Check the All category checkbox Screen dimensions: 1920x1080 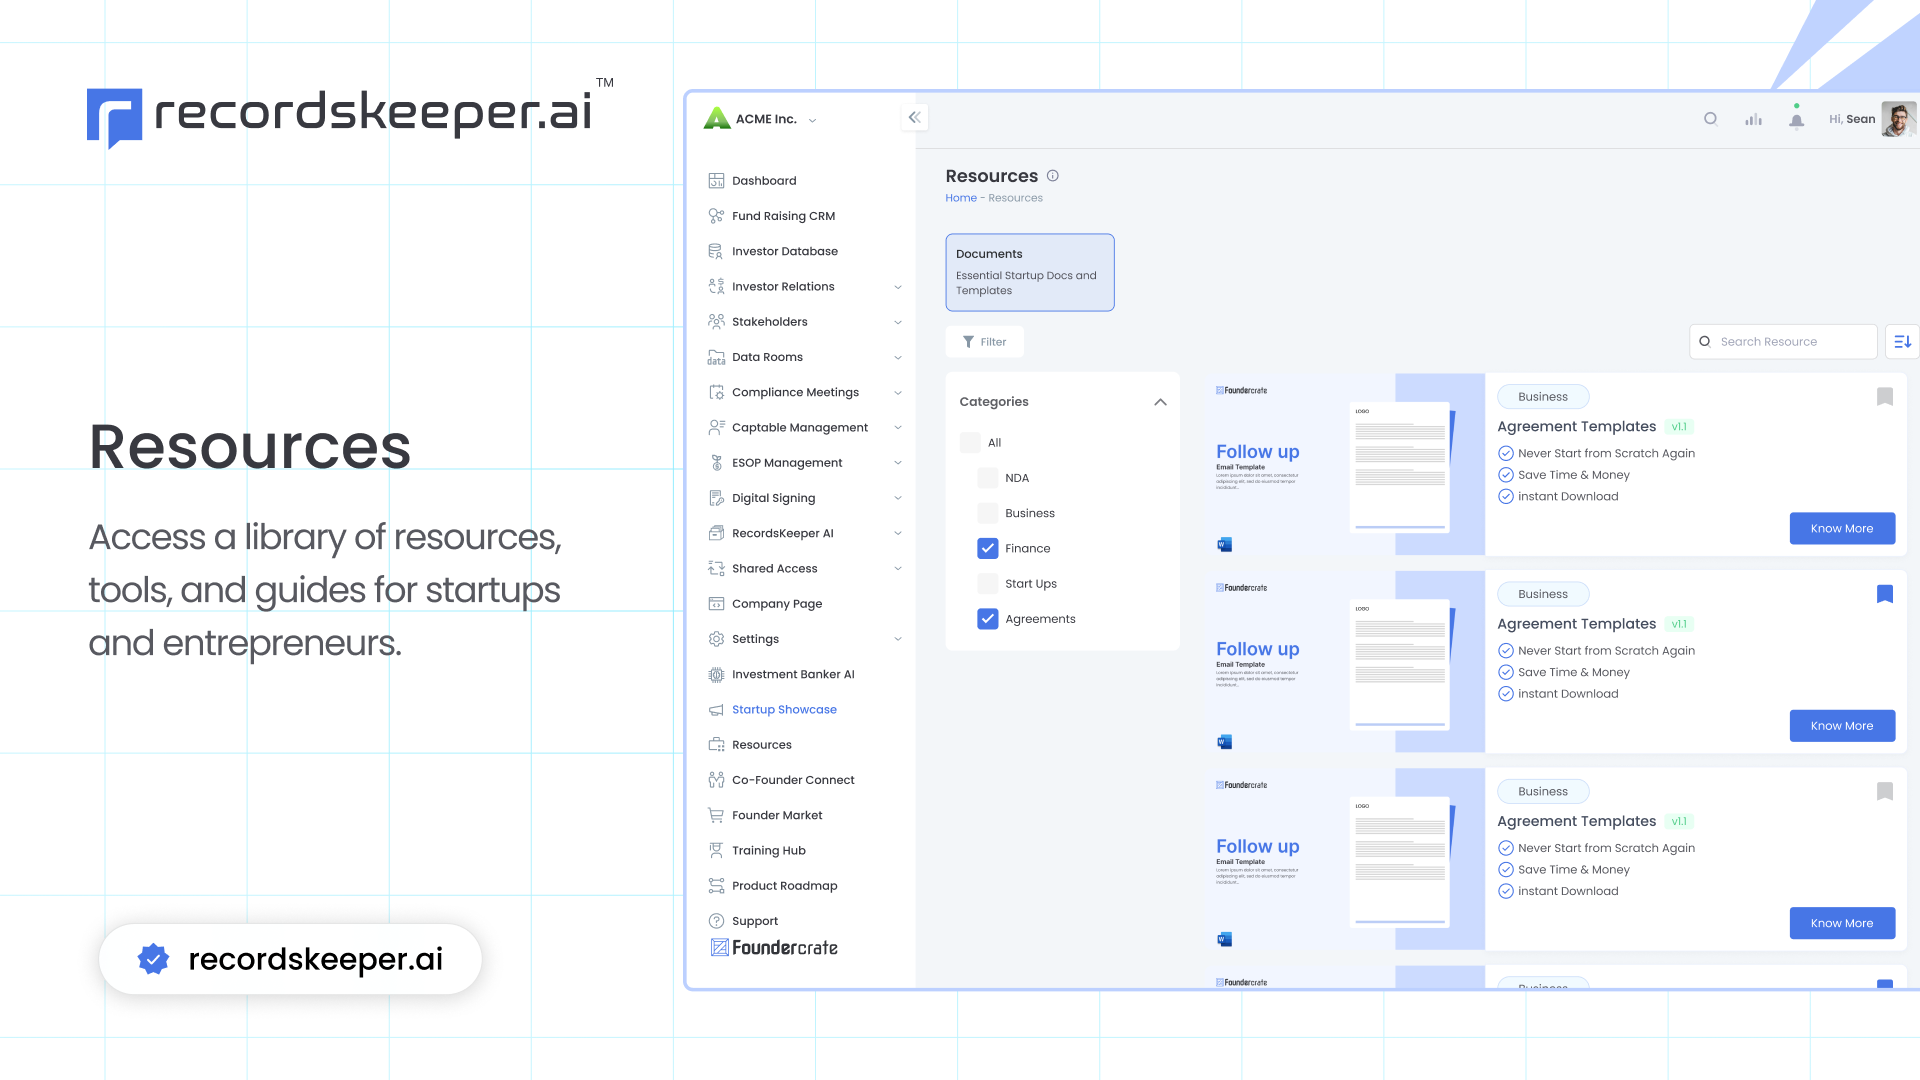(x=970, y=442)
